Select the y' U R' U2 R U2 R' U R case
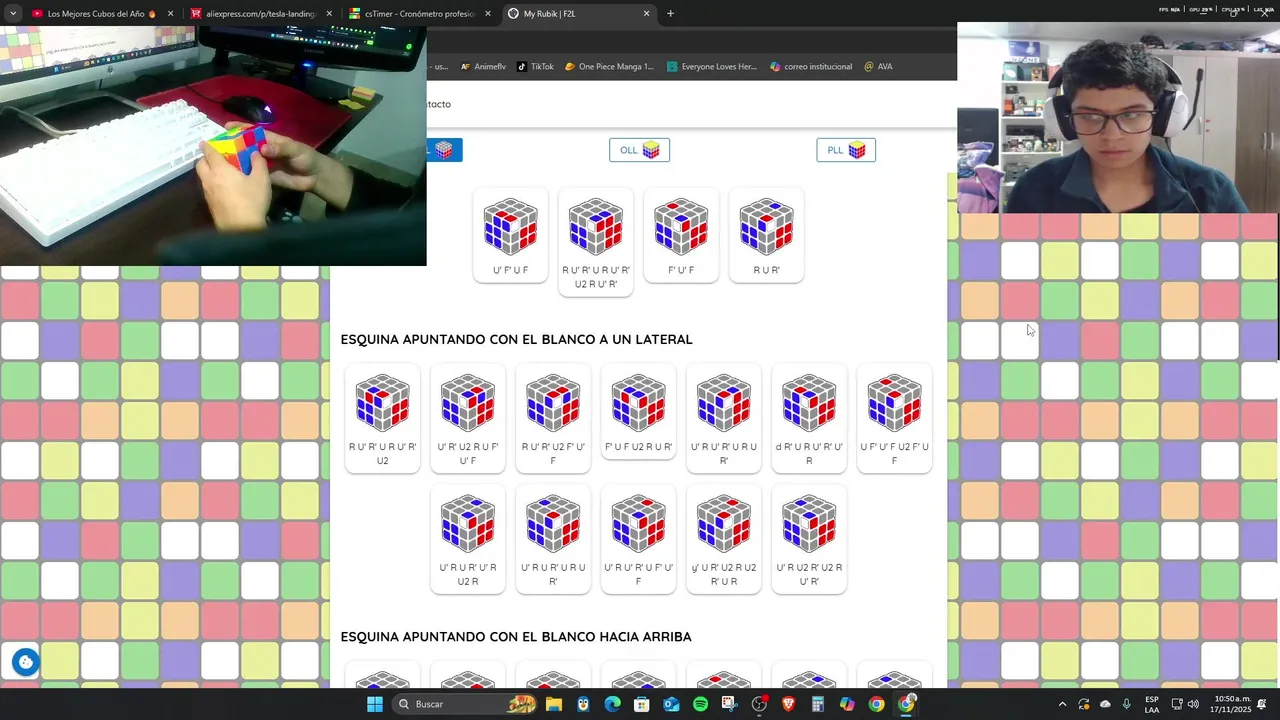The image size is (1280, 720). [x=724, y=539]
